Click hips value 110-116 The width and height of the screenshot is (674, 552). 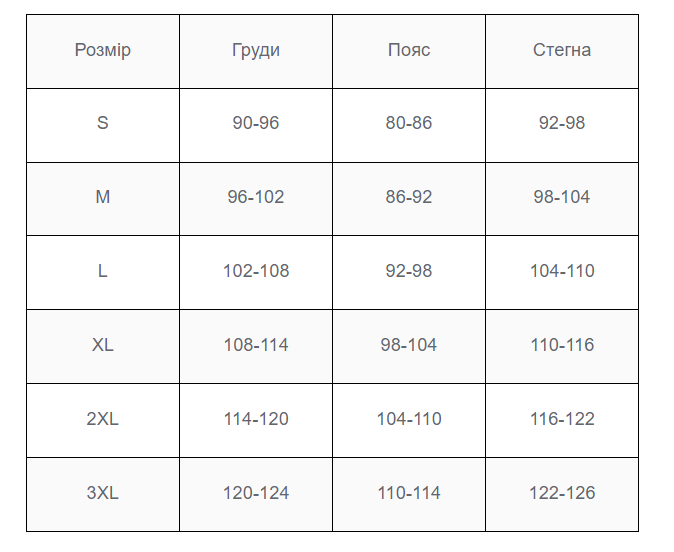[562, 345]
